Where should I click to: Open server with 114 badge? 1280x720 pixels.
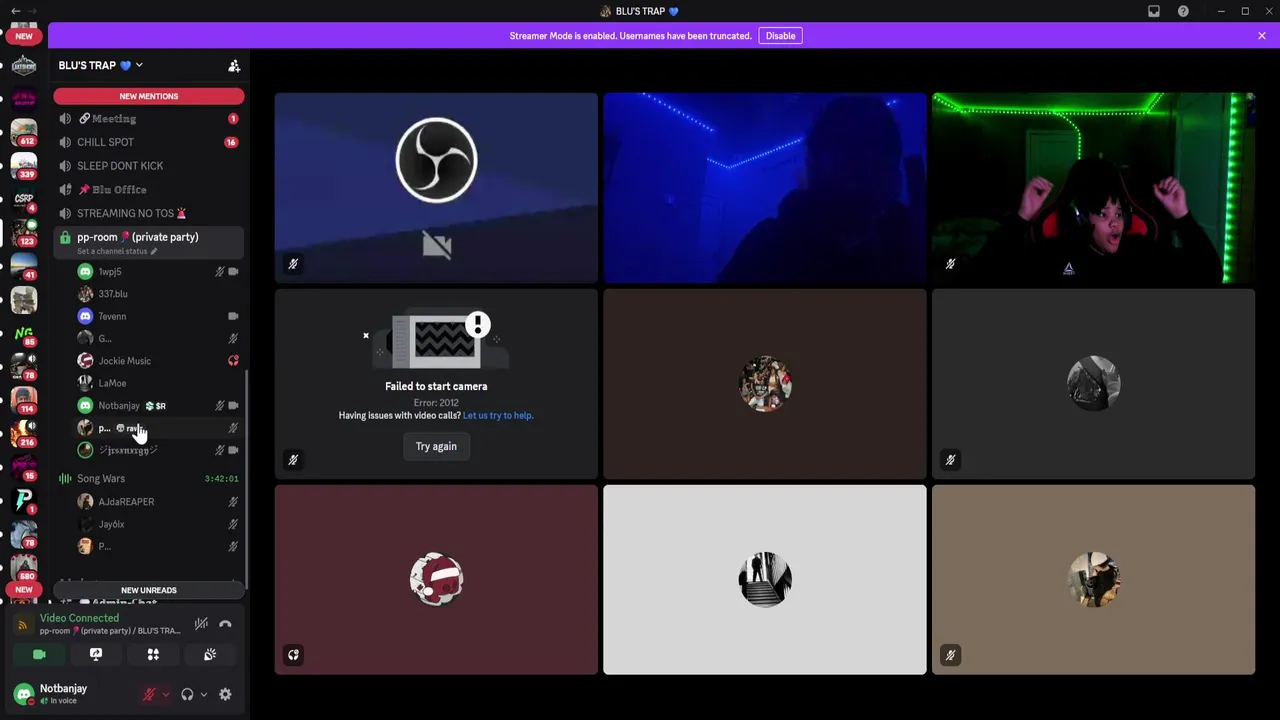click(x=24, y=400)
